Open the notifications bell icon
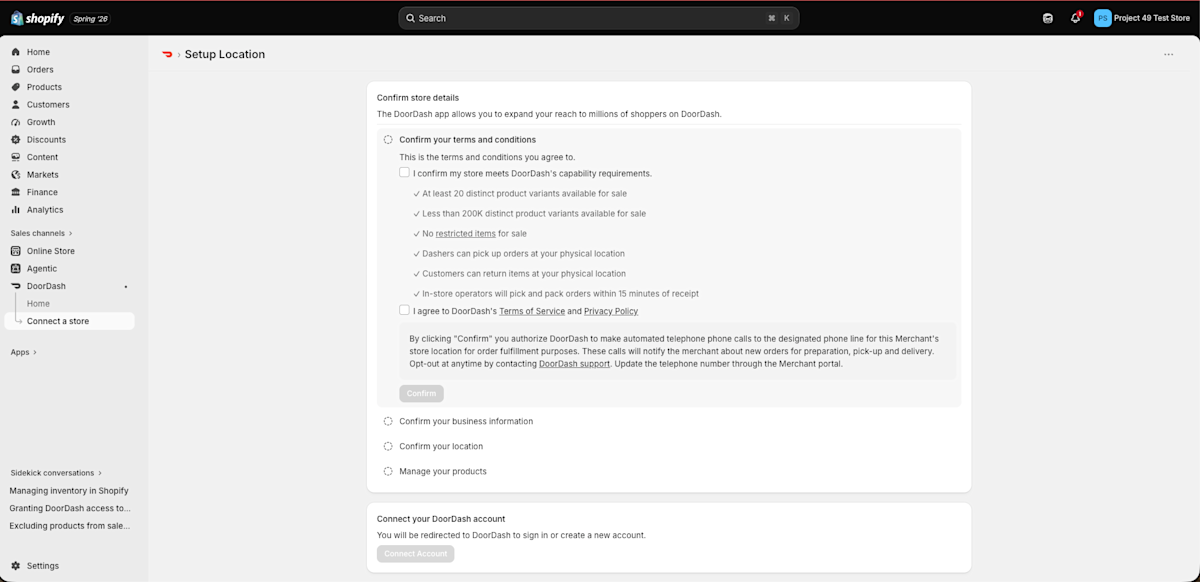The width and height of the screenshot is (1200, 582). (x=1076, y=18)
